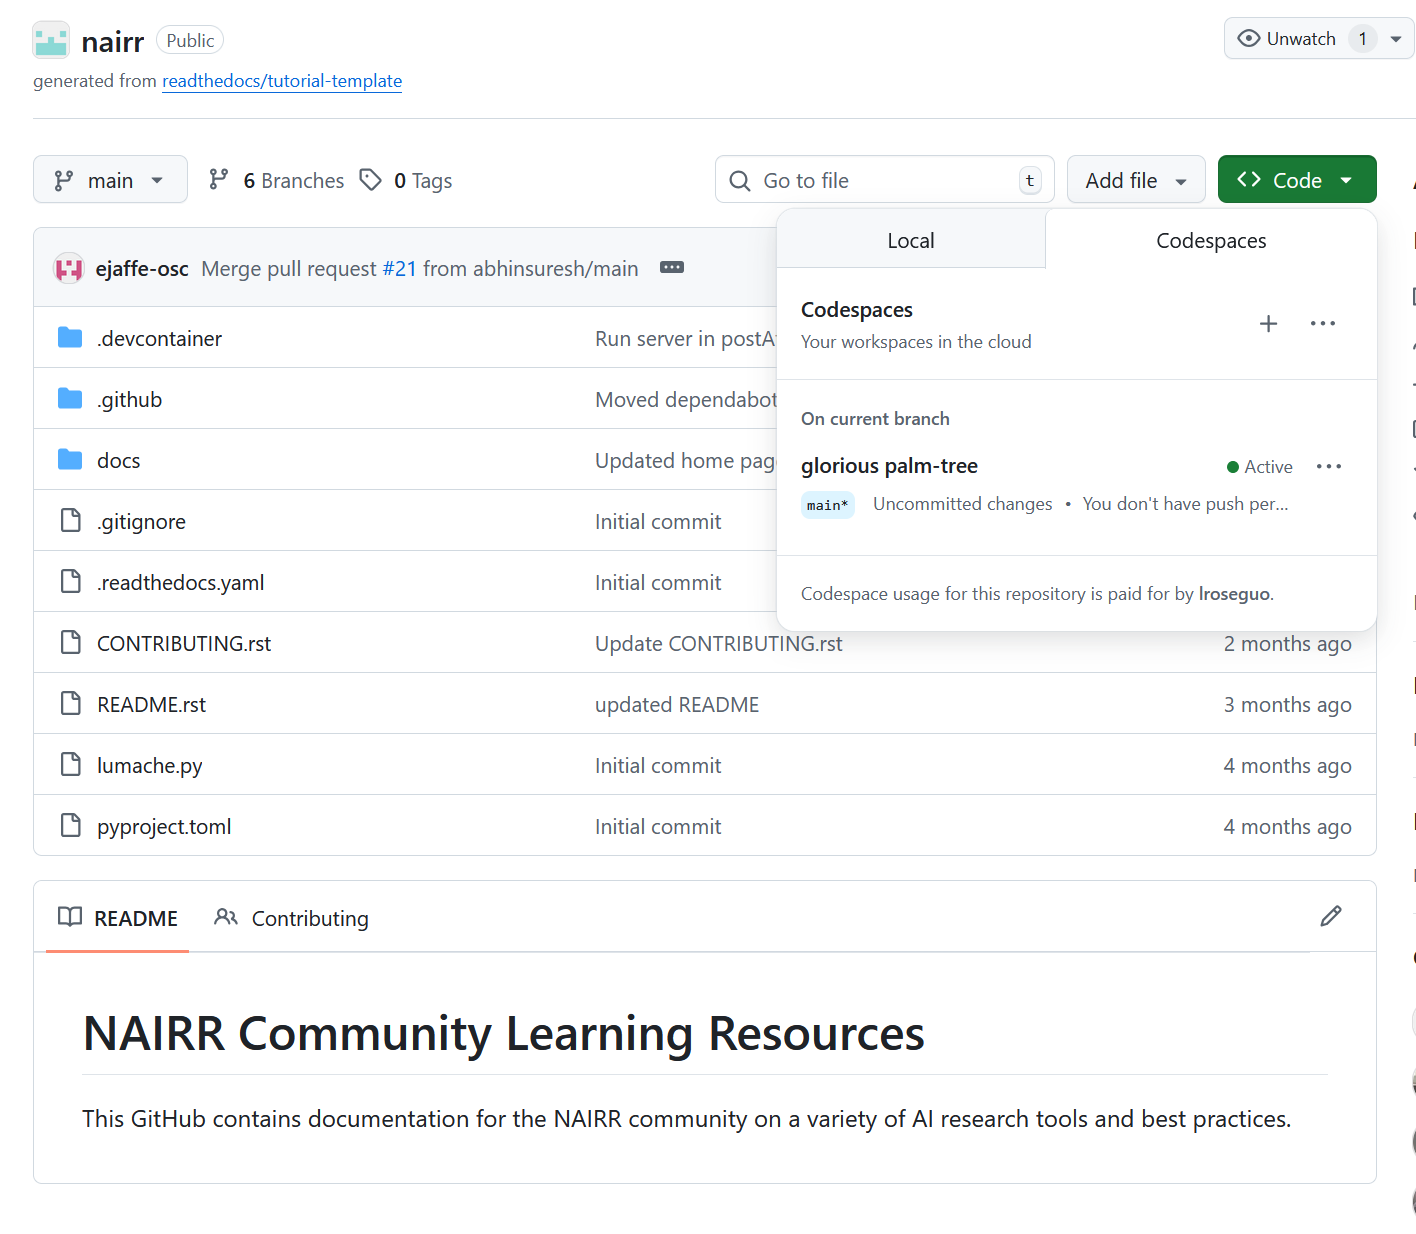Open the .gitignore file

[142, 521]
